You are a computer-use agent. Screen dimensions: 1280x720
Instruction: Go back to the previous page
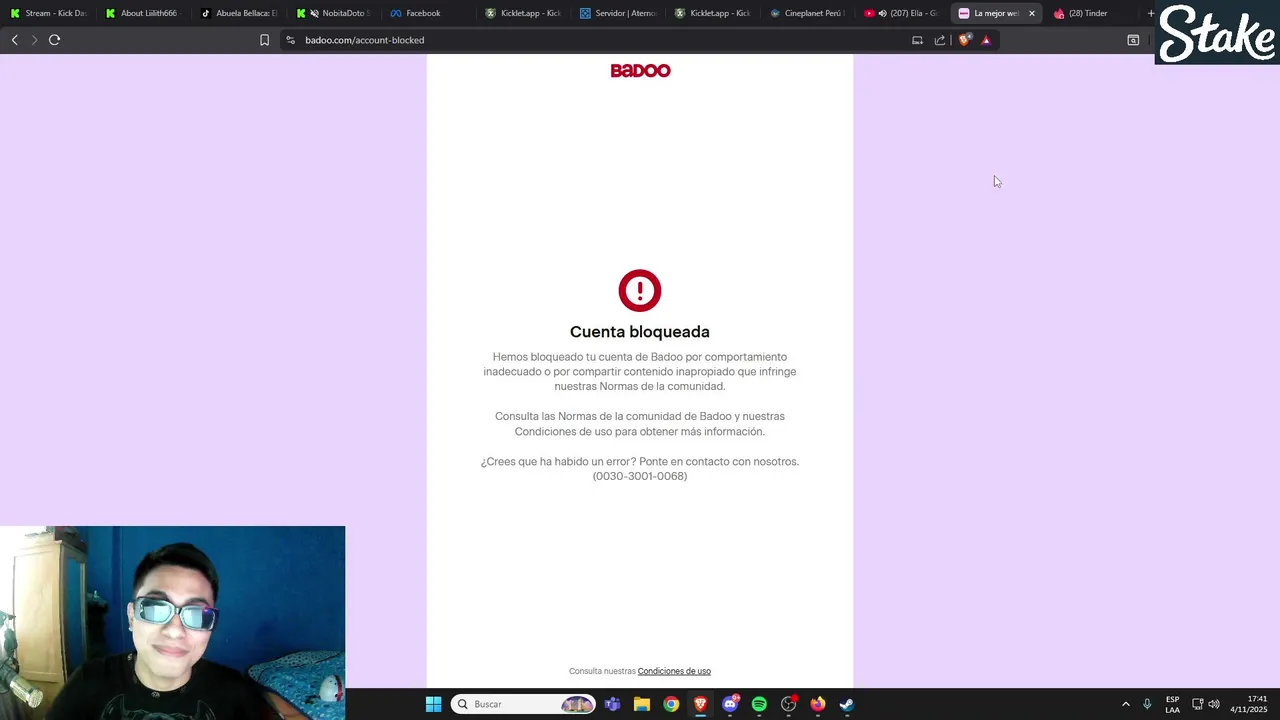[14, 40]
